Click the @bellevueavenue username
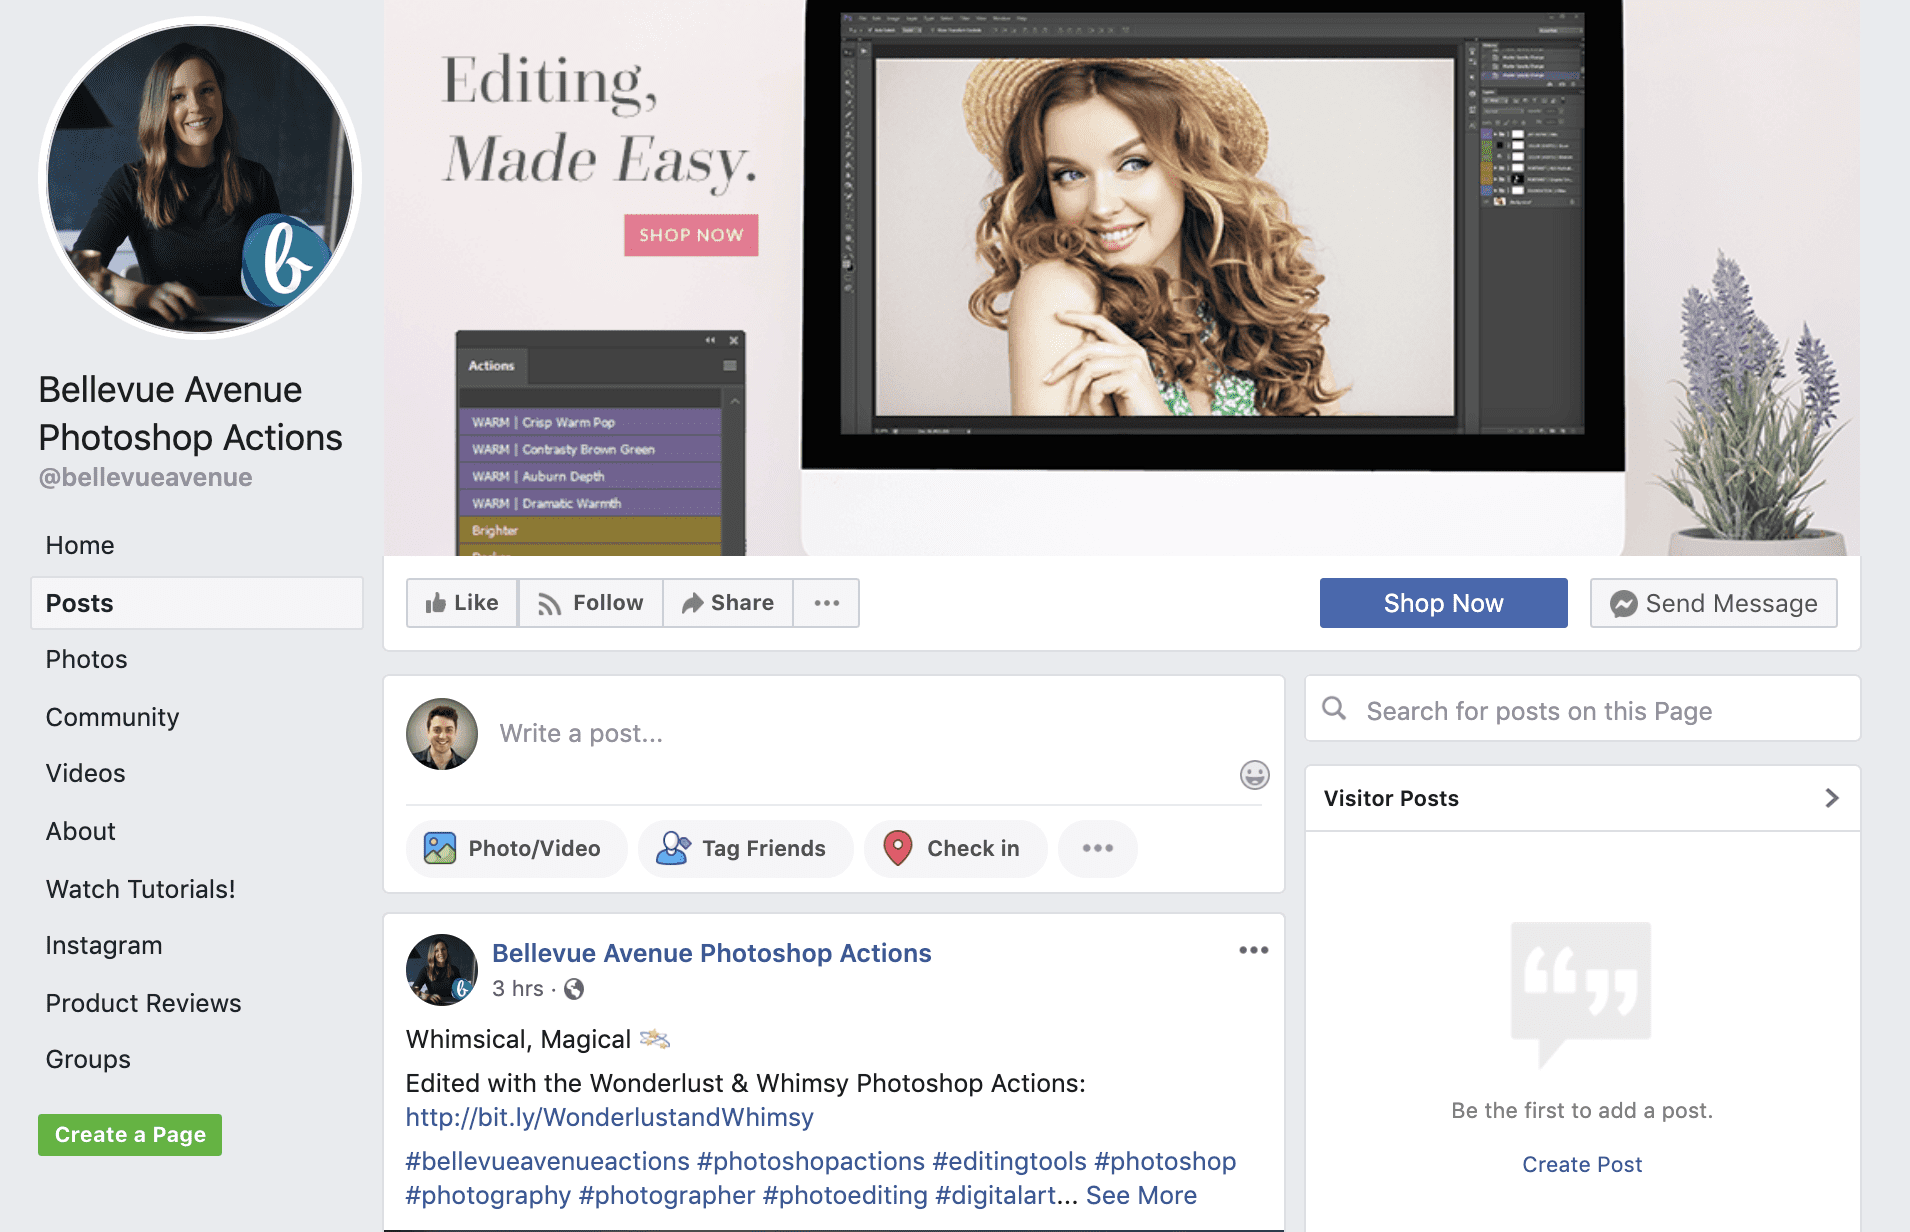 pyautogui.click(x=145, y=477)
